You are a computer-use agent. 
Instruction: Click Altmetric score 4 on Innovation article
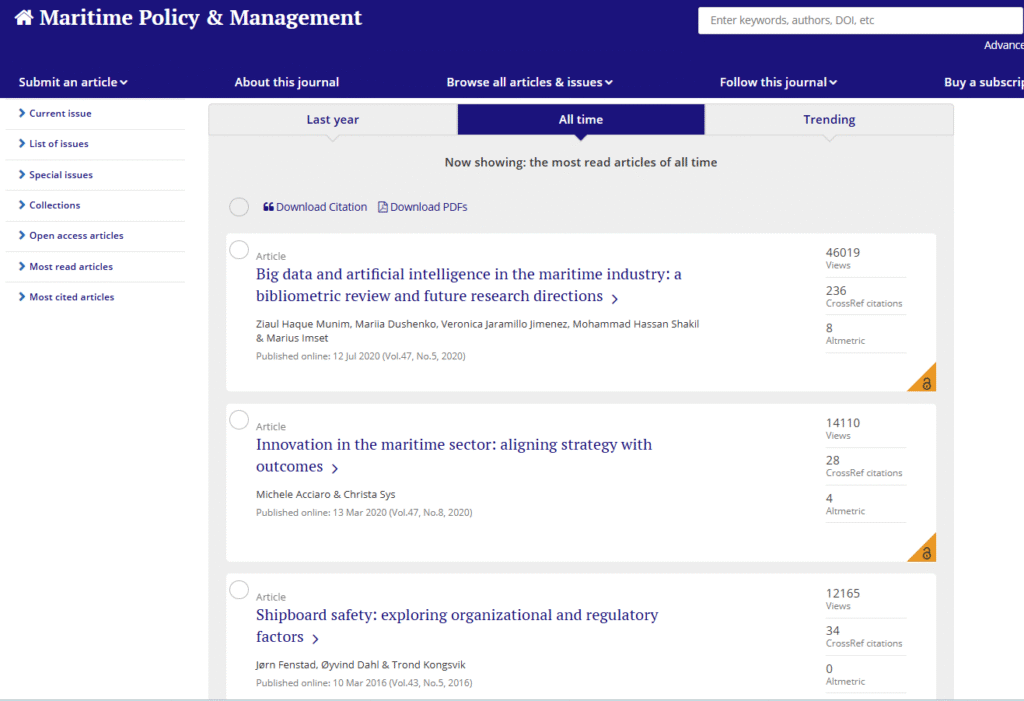tap(829, 498)
